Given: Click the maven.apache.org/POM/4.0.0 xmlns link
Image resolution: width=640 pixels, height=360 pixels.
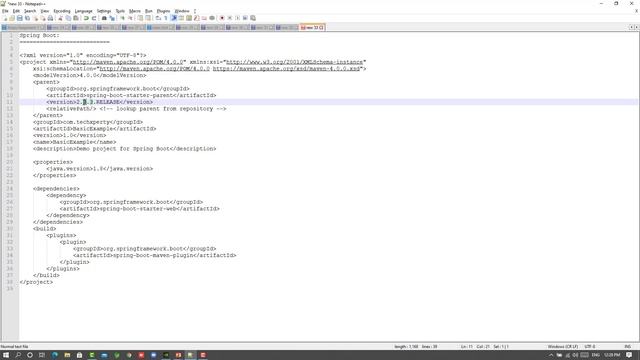Looking at the screenshot, I should 128,62.
